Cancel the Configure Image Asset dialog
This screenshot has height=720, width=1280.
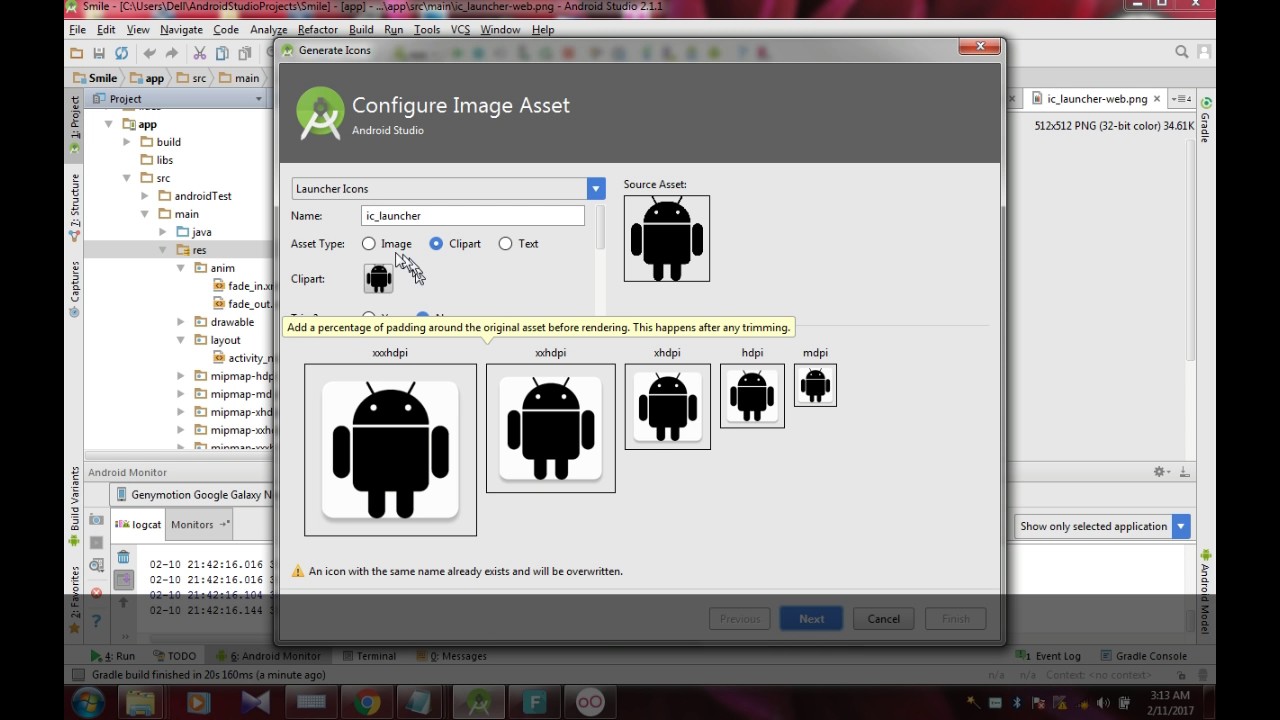(883, 618)
